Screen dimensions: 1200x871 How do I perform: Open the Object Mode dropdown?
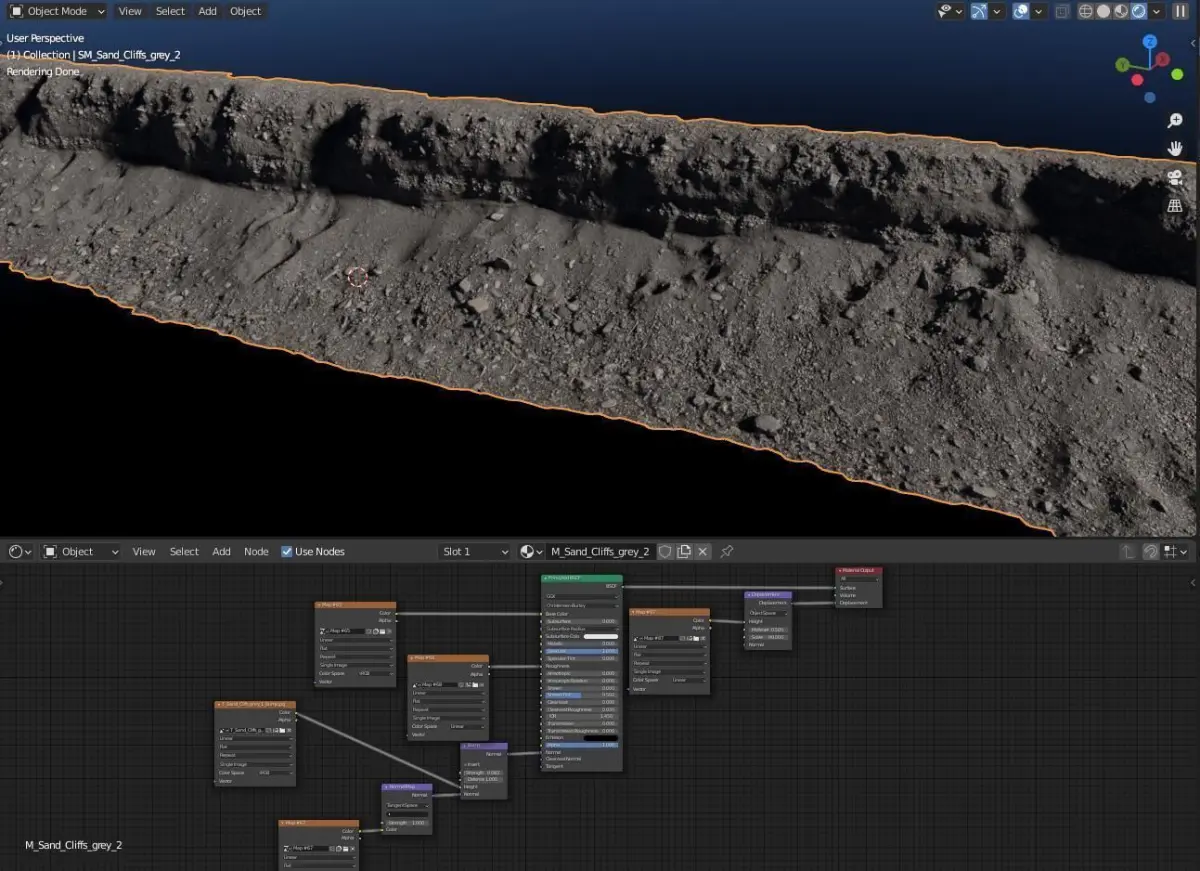pos(58,11)
